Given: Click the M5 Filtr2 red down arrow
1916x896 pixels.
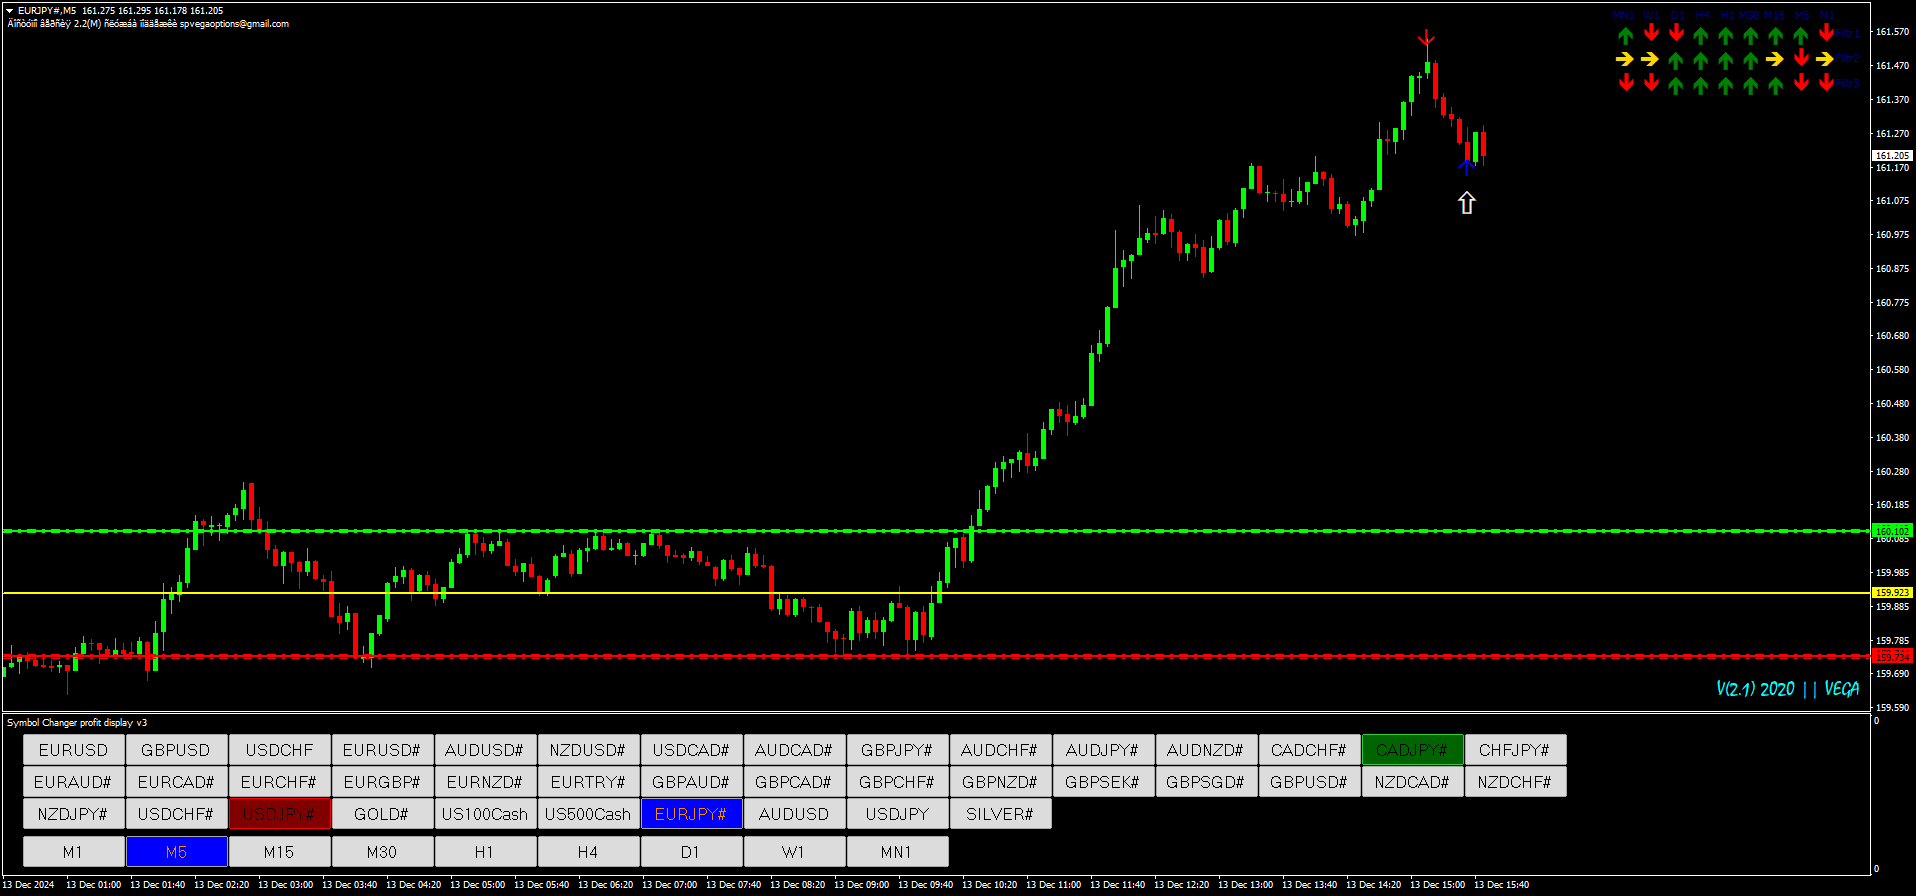Looking at the screenshot, I should pyautogui.click(x=1801, y=59).
